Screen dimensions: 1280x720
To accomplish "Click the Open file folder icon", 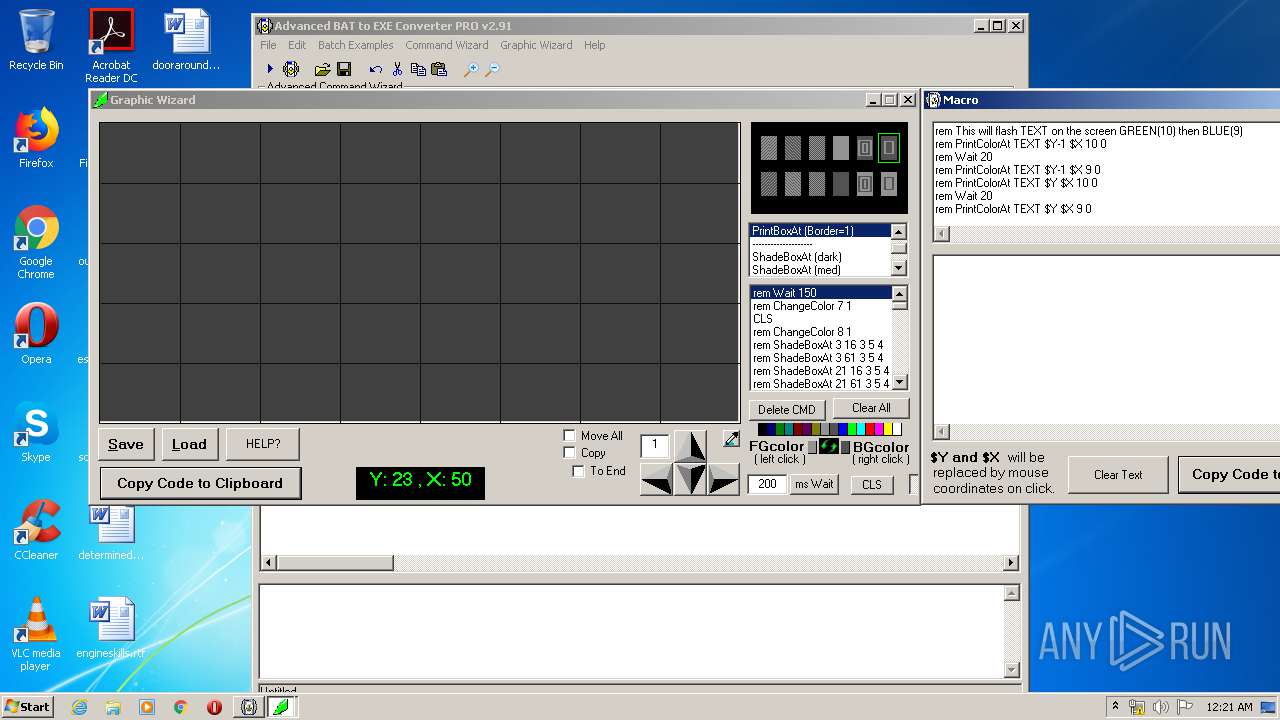I will (322, 69).
